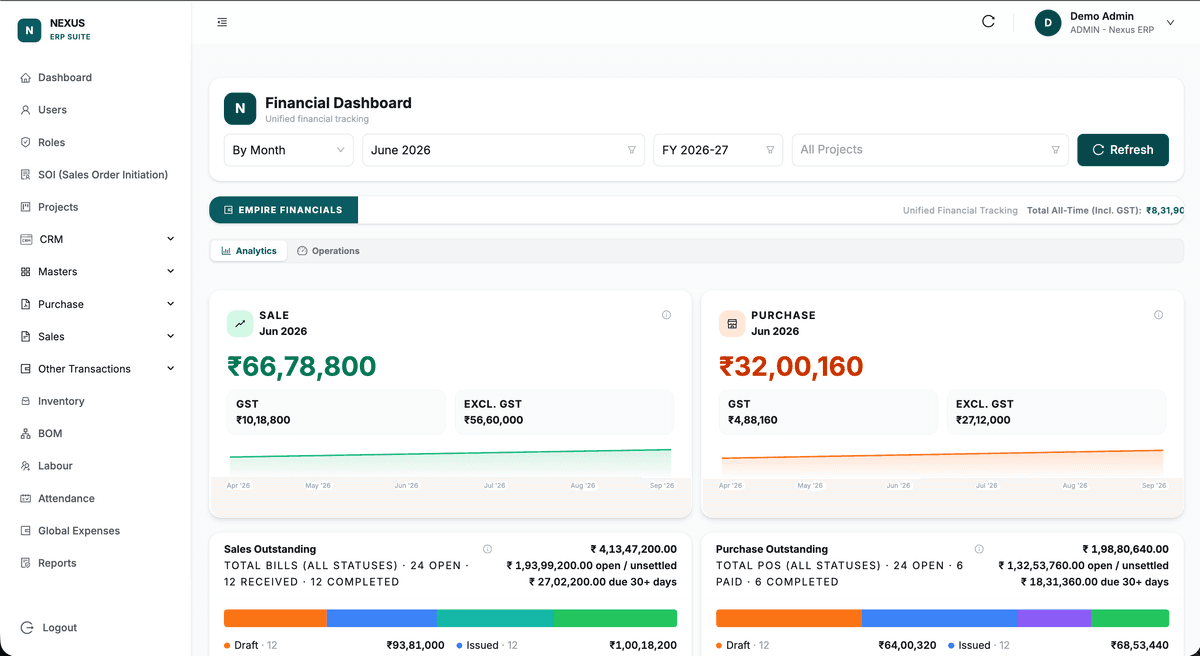Click the green SALE trend chart icon
This screenshot has height=656, width=1200.
coord(240,323)
